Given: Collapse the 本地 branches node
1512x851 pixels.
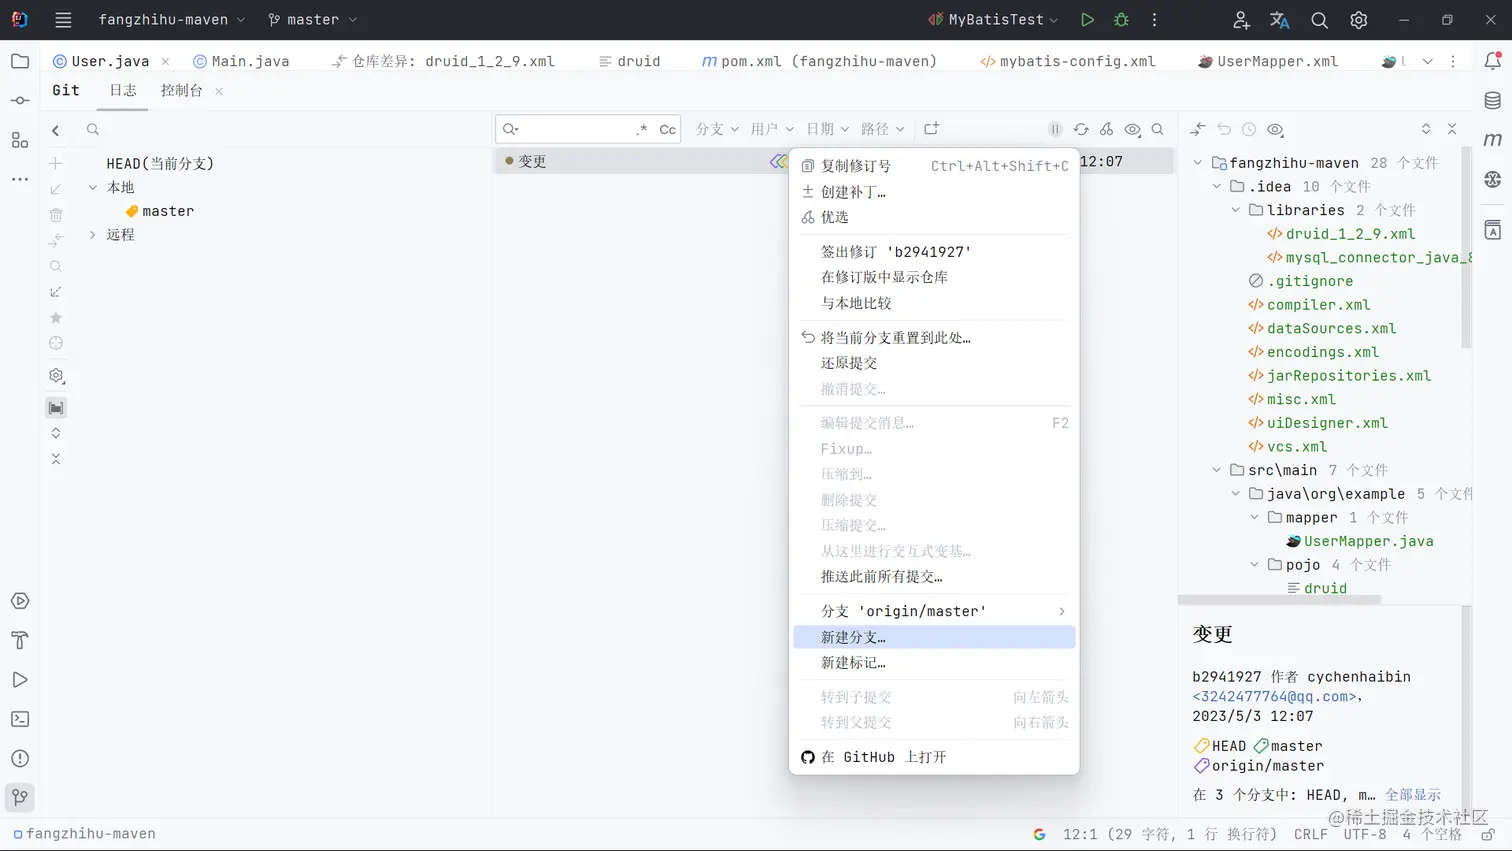Looking at the screenshot, I should tap(93, 187).
